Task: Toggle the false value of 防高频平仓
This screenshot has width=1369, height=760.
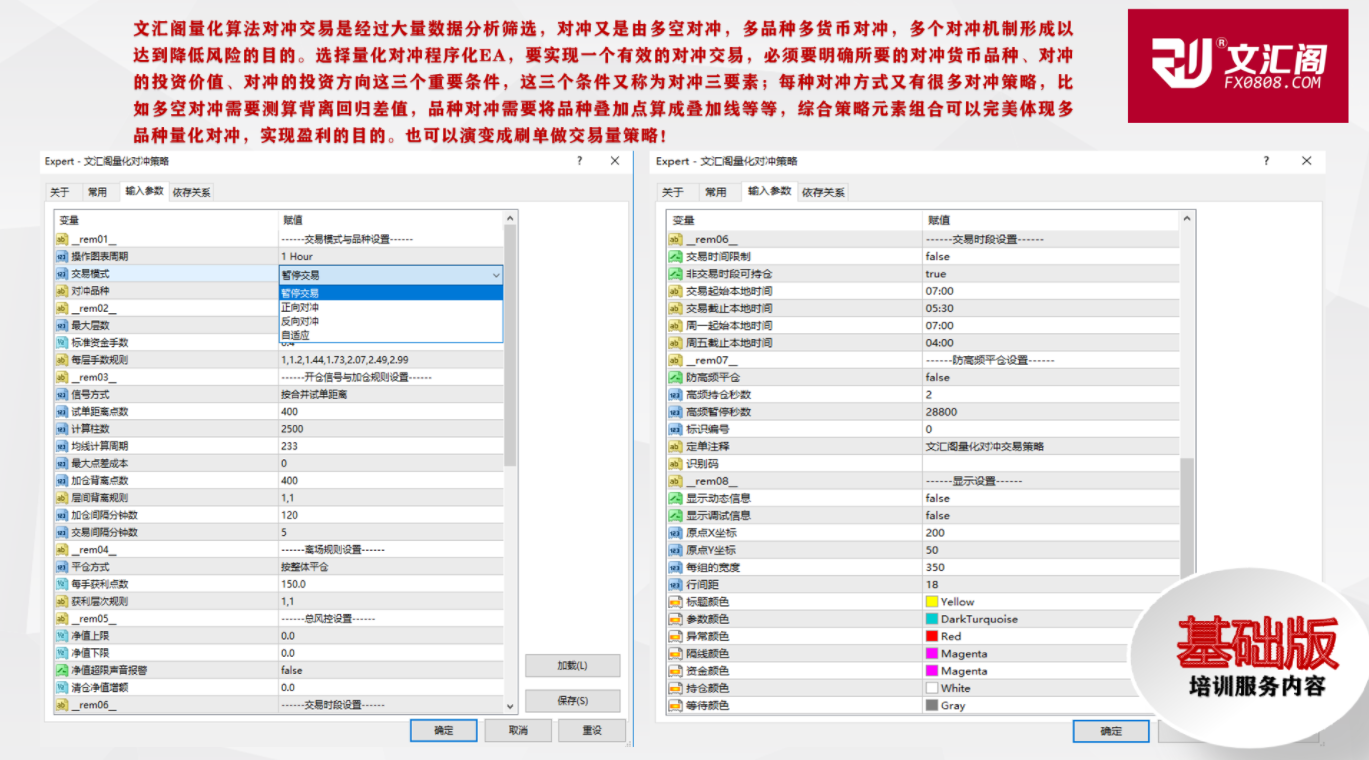Action: tap(937, 377)
